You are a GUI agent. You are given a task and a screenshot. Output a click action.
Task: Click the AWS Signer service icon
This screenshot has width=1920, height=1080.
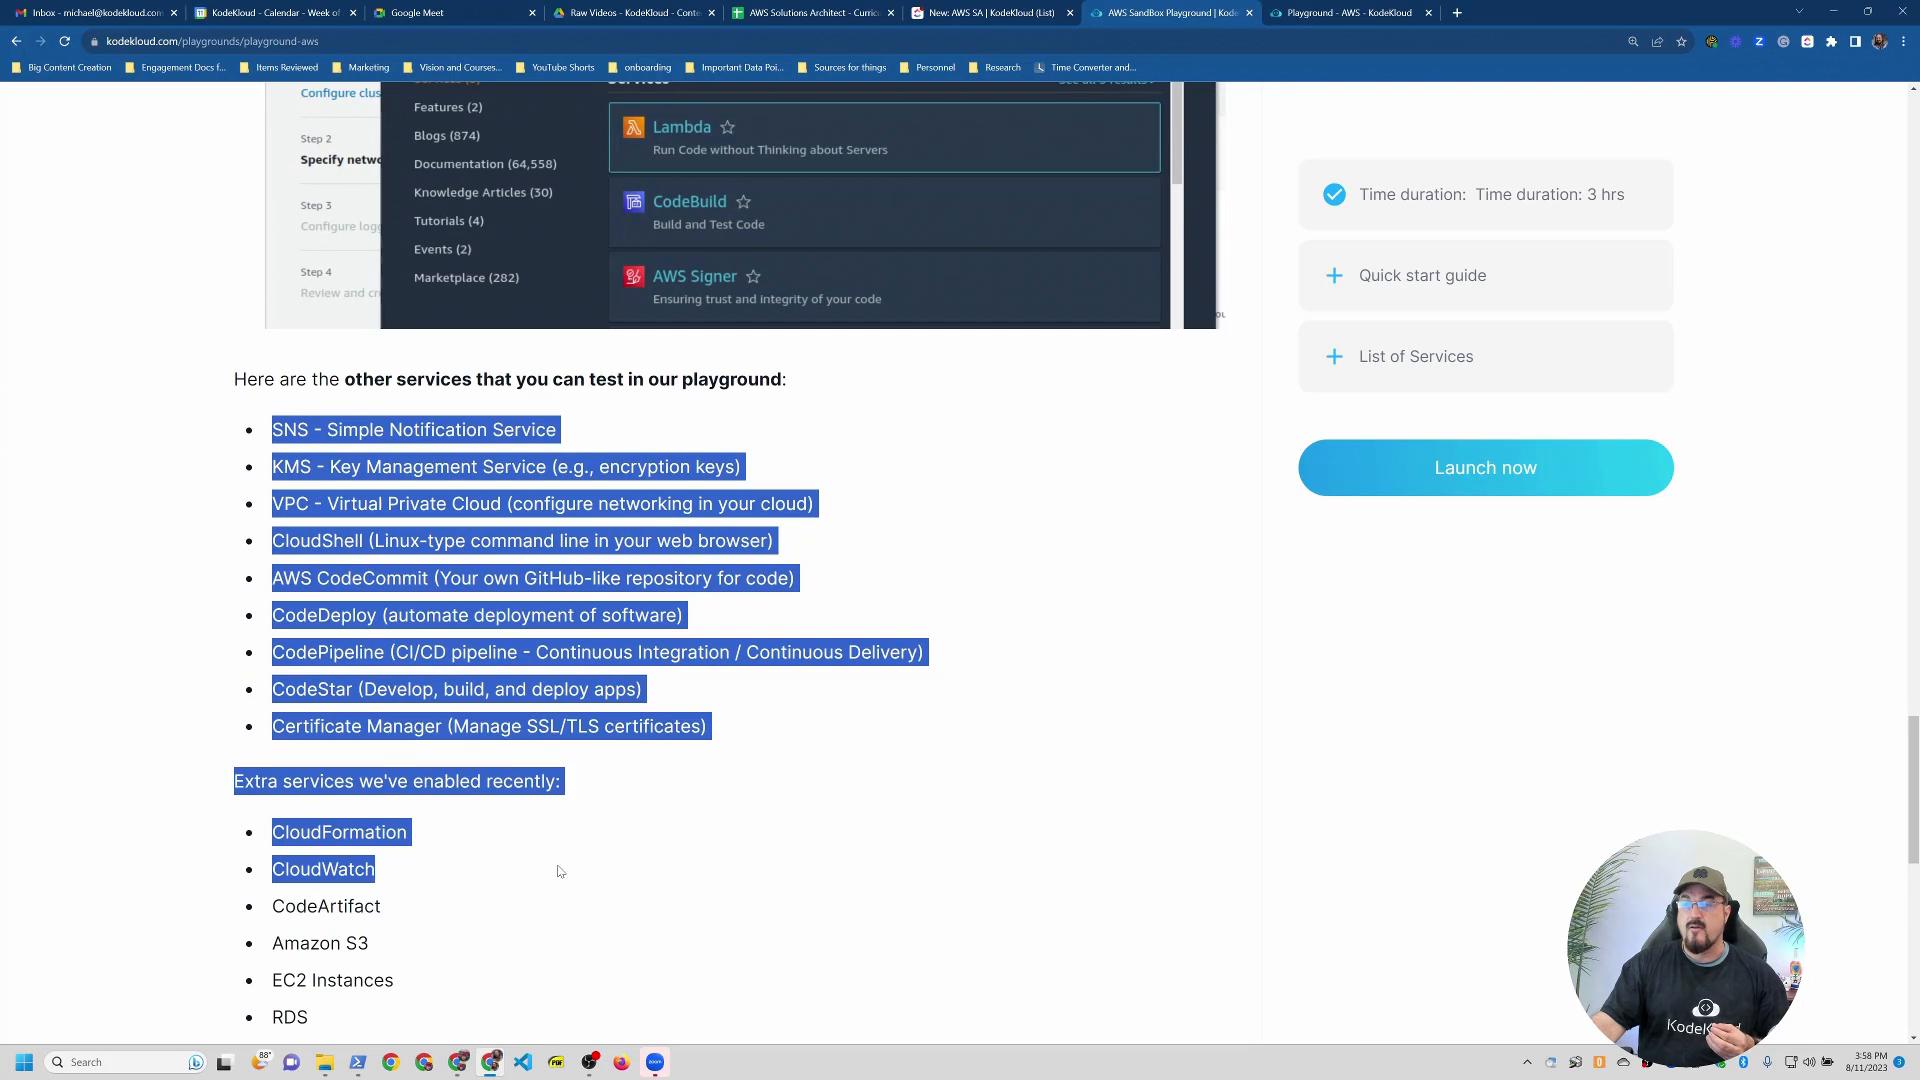click(633, 277)
